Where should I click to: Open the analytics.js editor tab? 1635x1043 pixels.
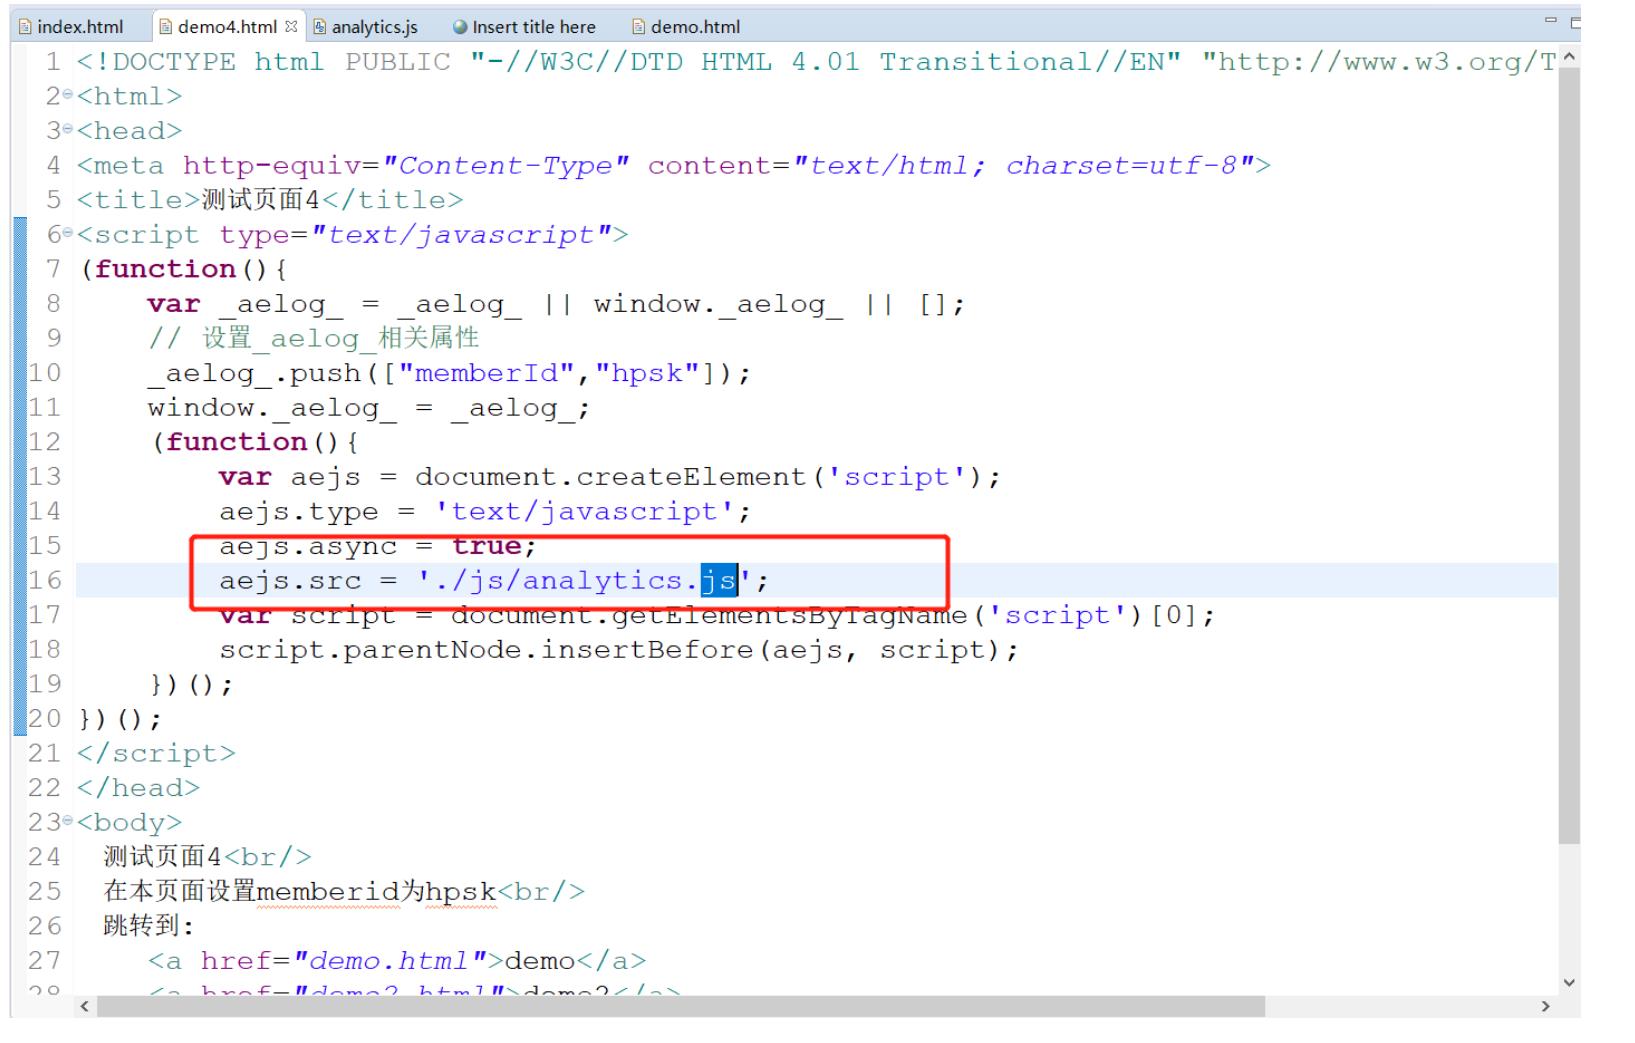(x=366, y=27)
